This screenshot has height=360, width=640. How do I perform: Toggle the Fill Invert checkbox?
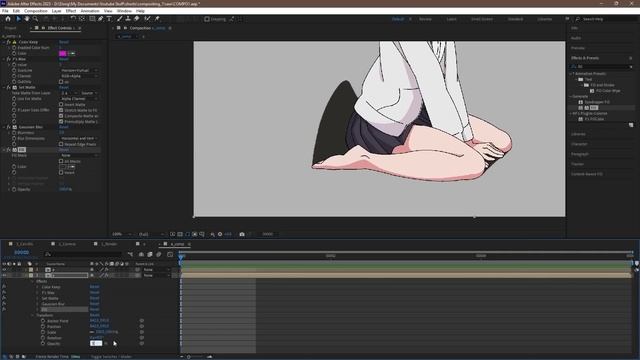pos(61,173)
